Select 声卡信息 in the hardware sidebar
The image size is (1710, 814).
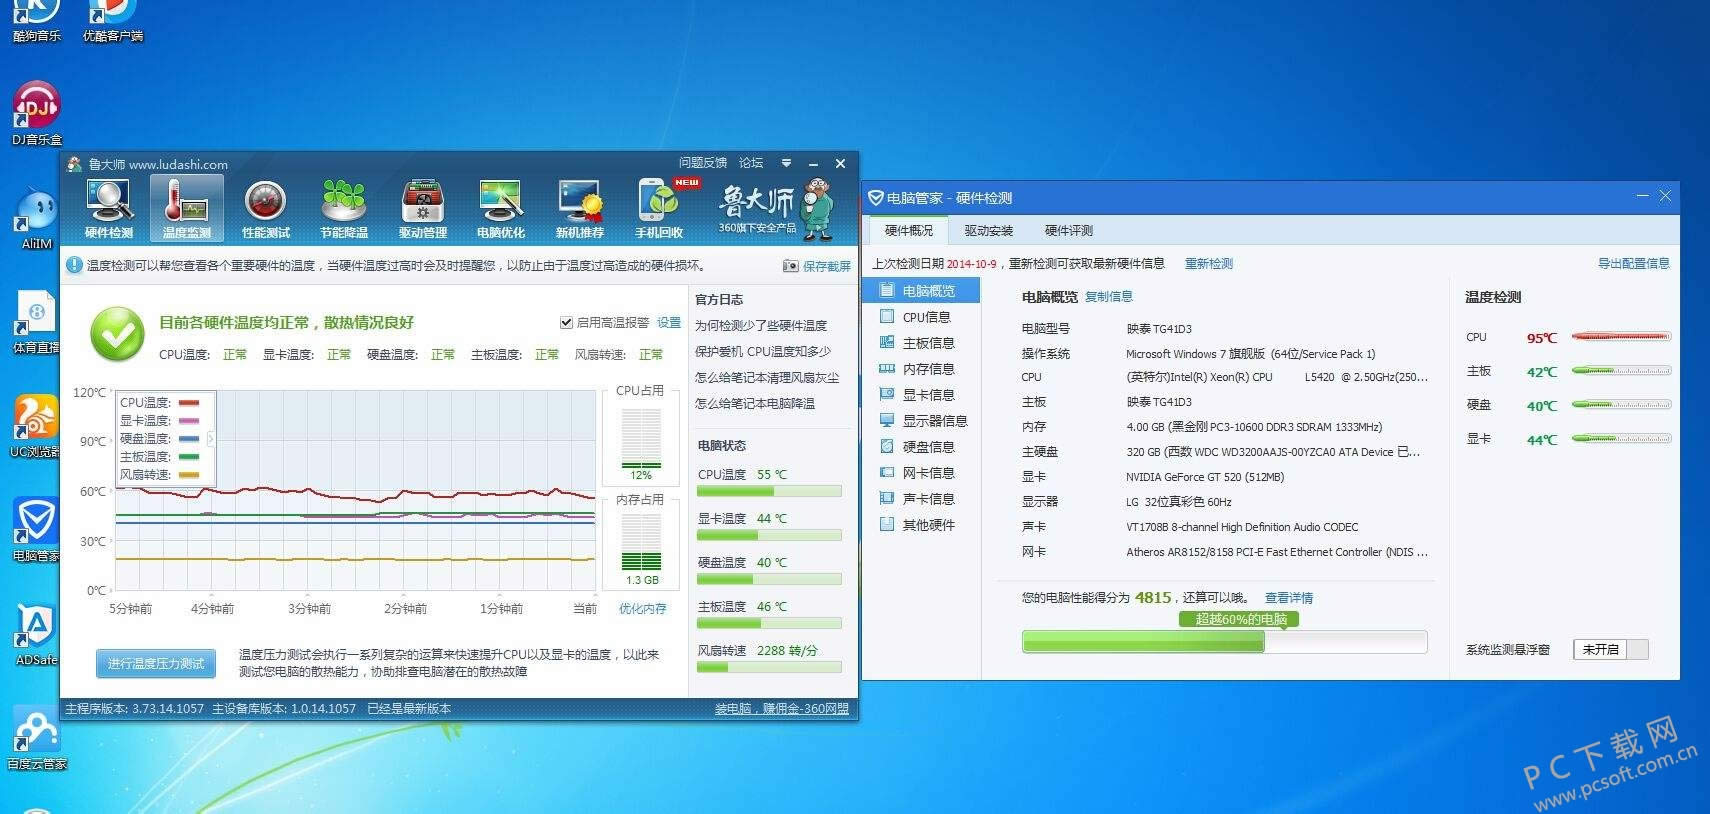921,499
